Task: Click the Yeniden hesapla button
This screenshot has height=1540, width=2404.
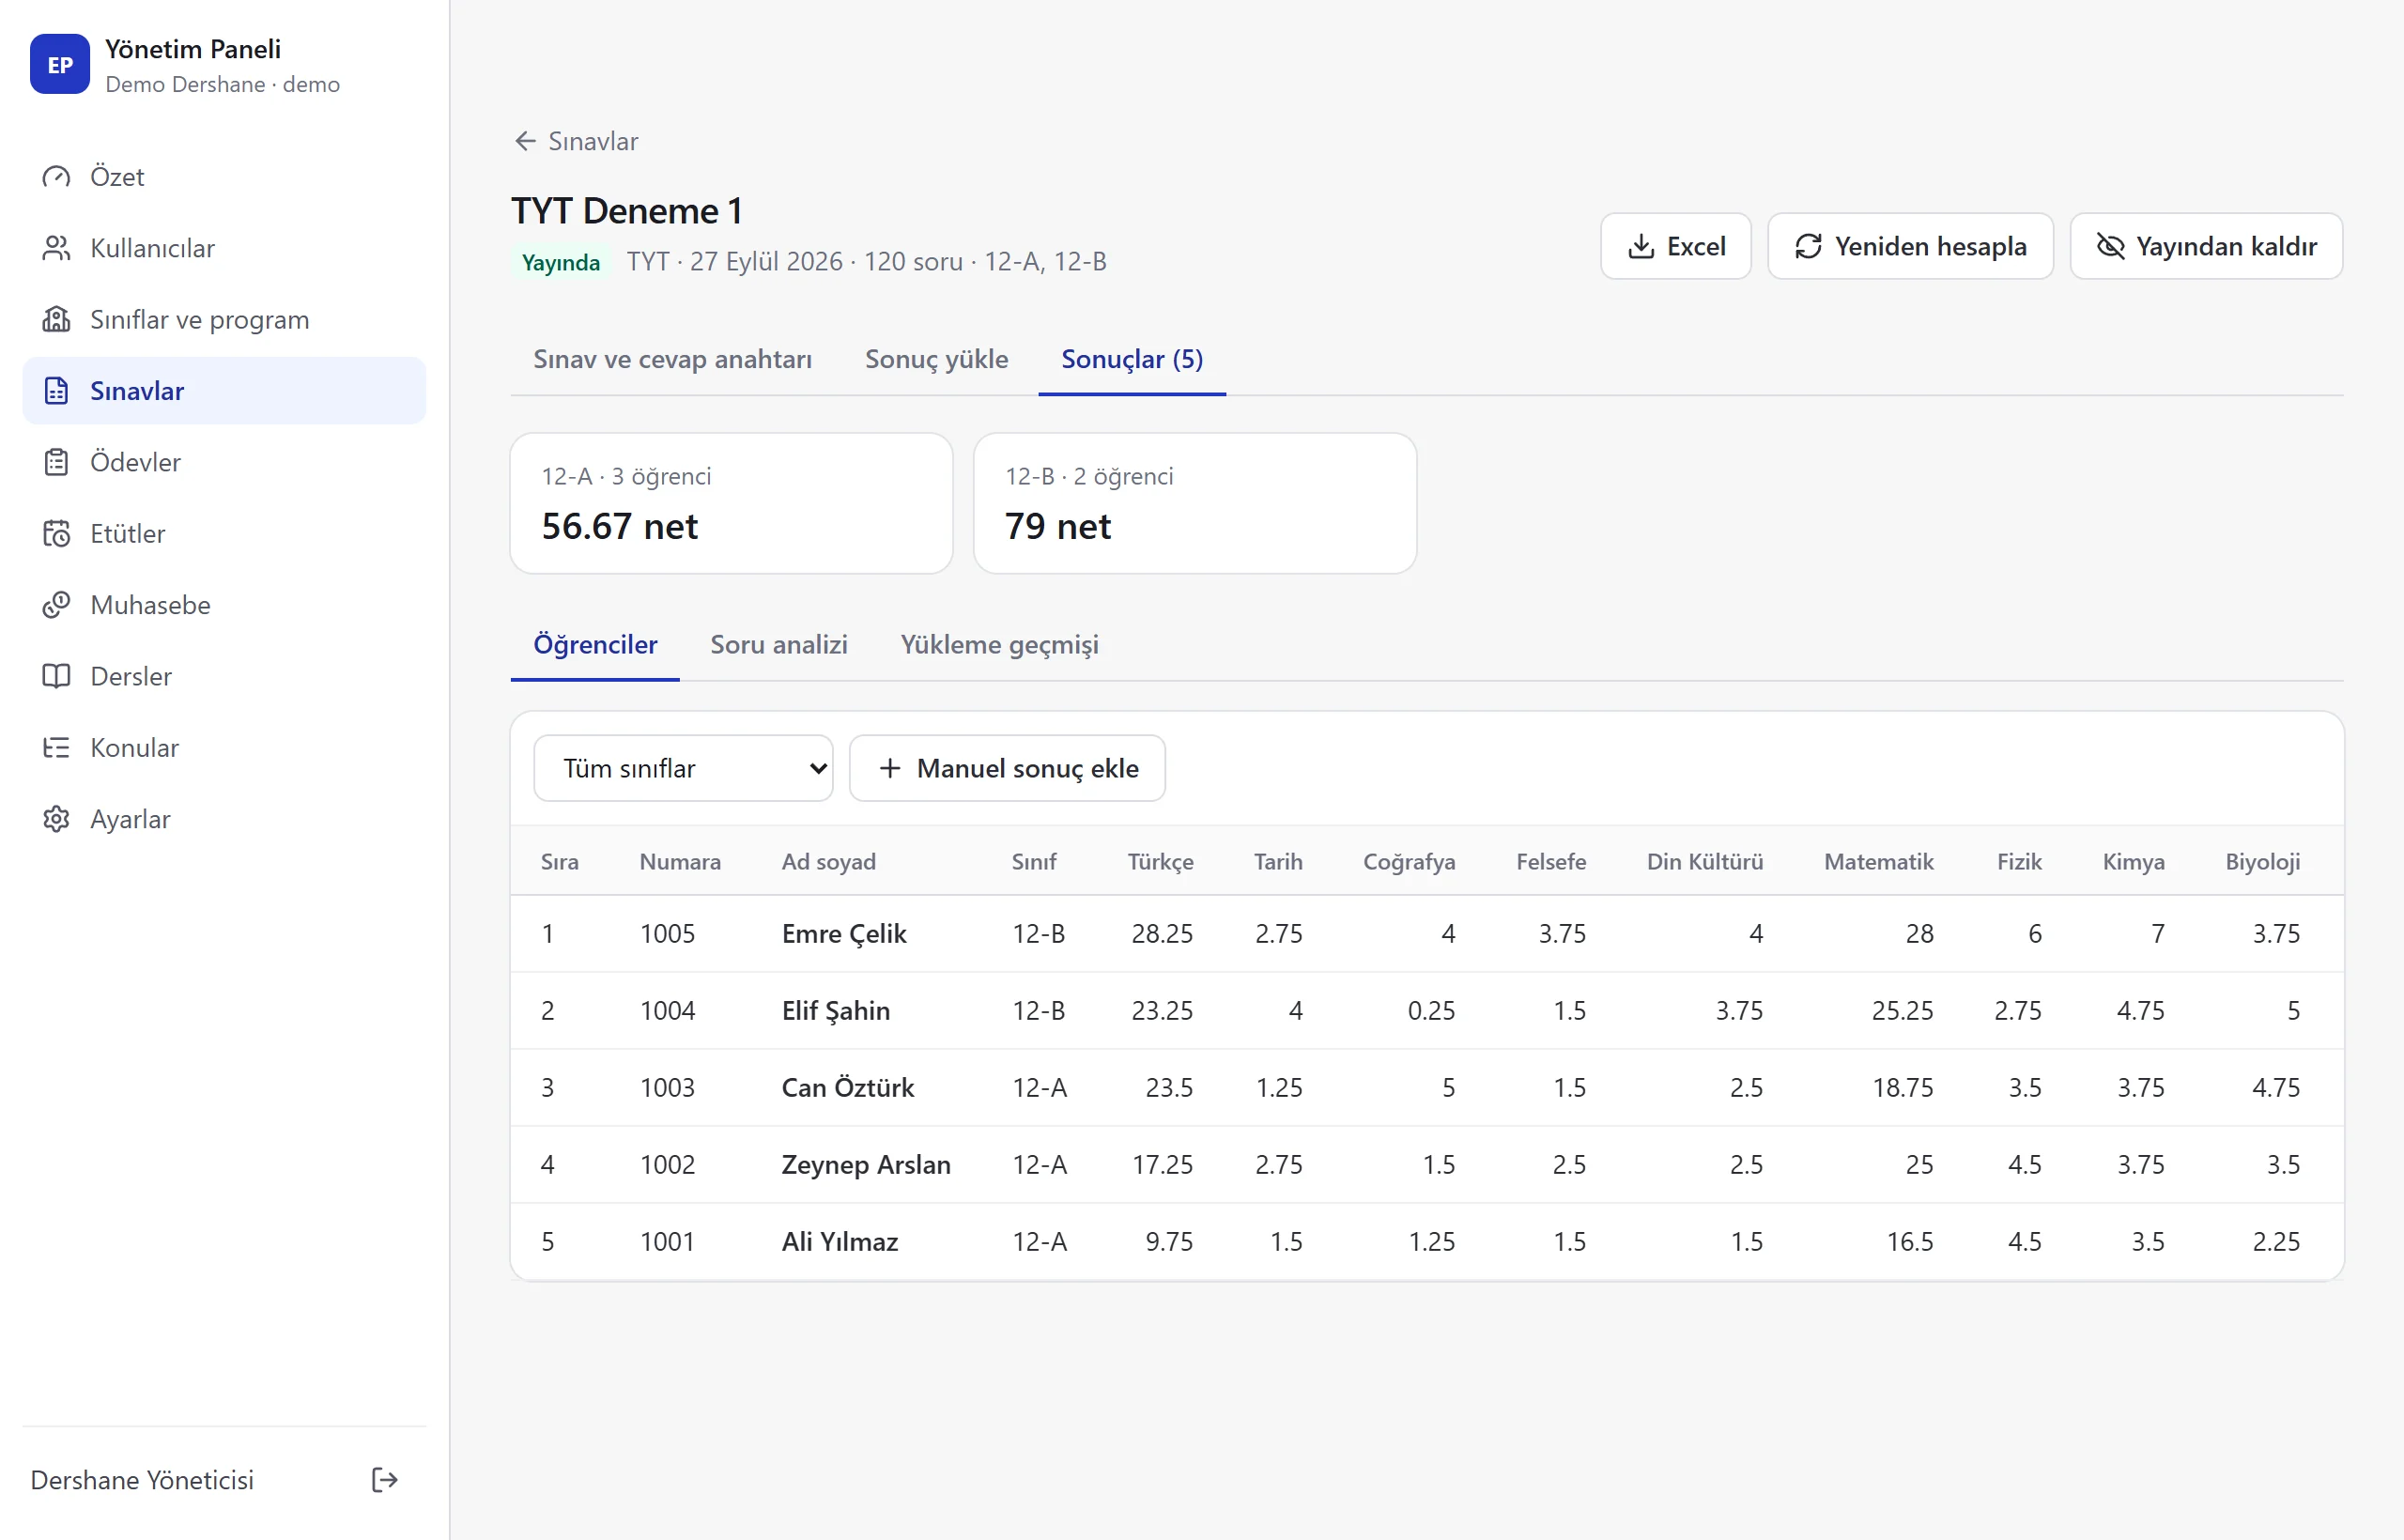Action: pyautogui.click(x=1910, y=246)
